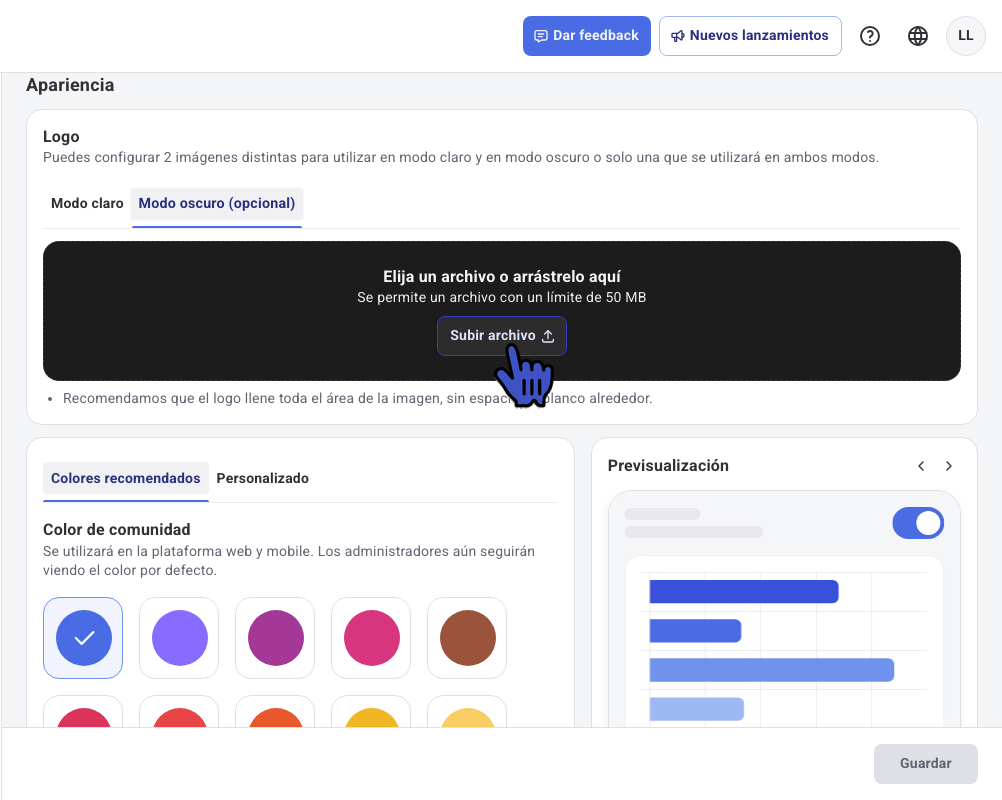Go to next preview with right chevron

pos(948,466)
